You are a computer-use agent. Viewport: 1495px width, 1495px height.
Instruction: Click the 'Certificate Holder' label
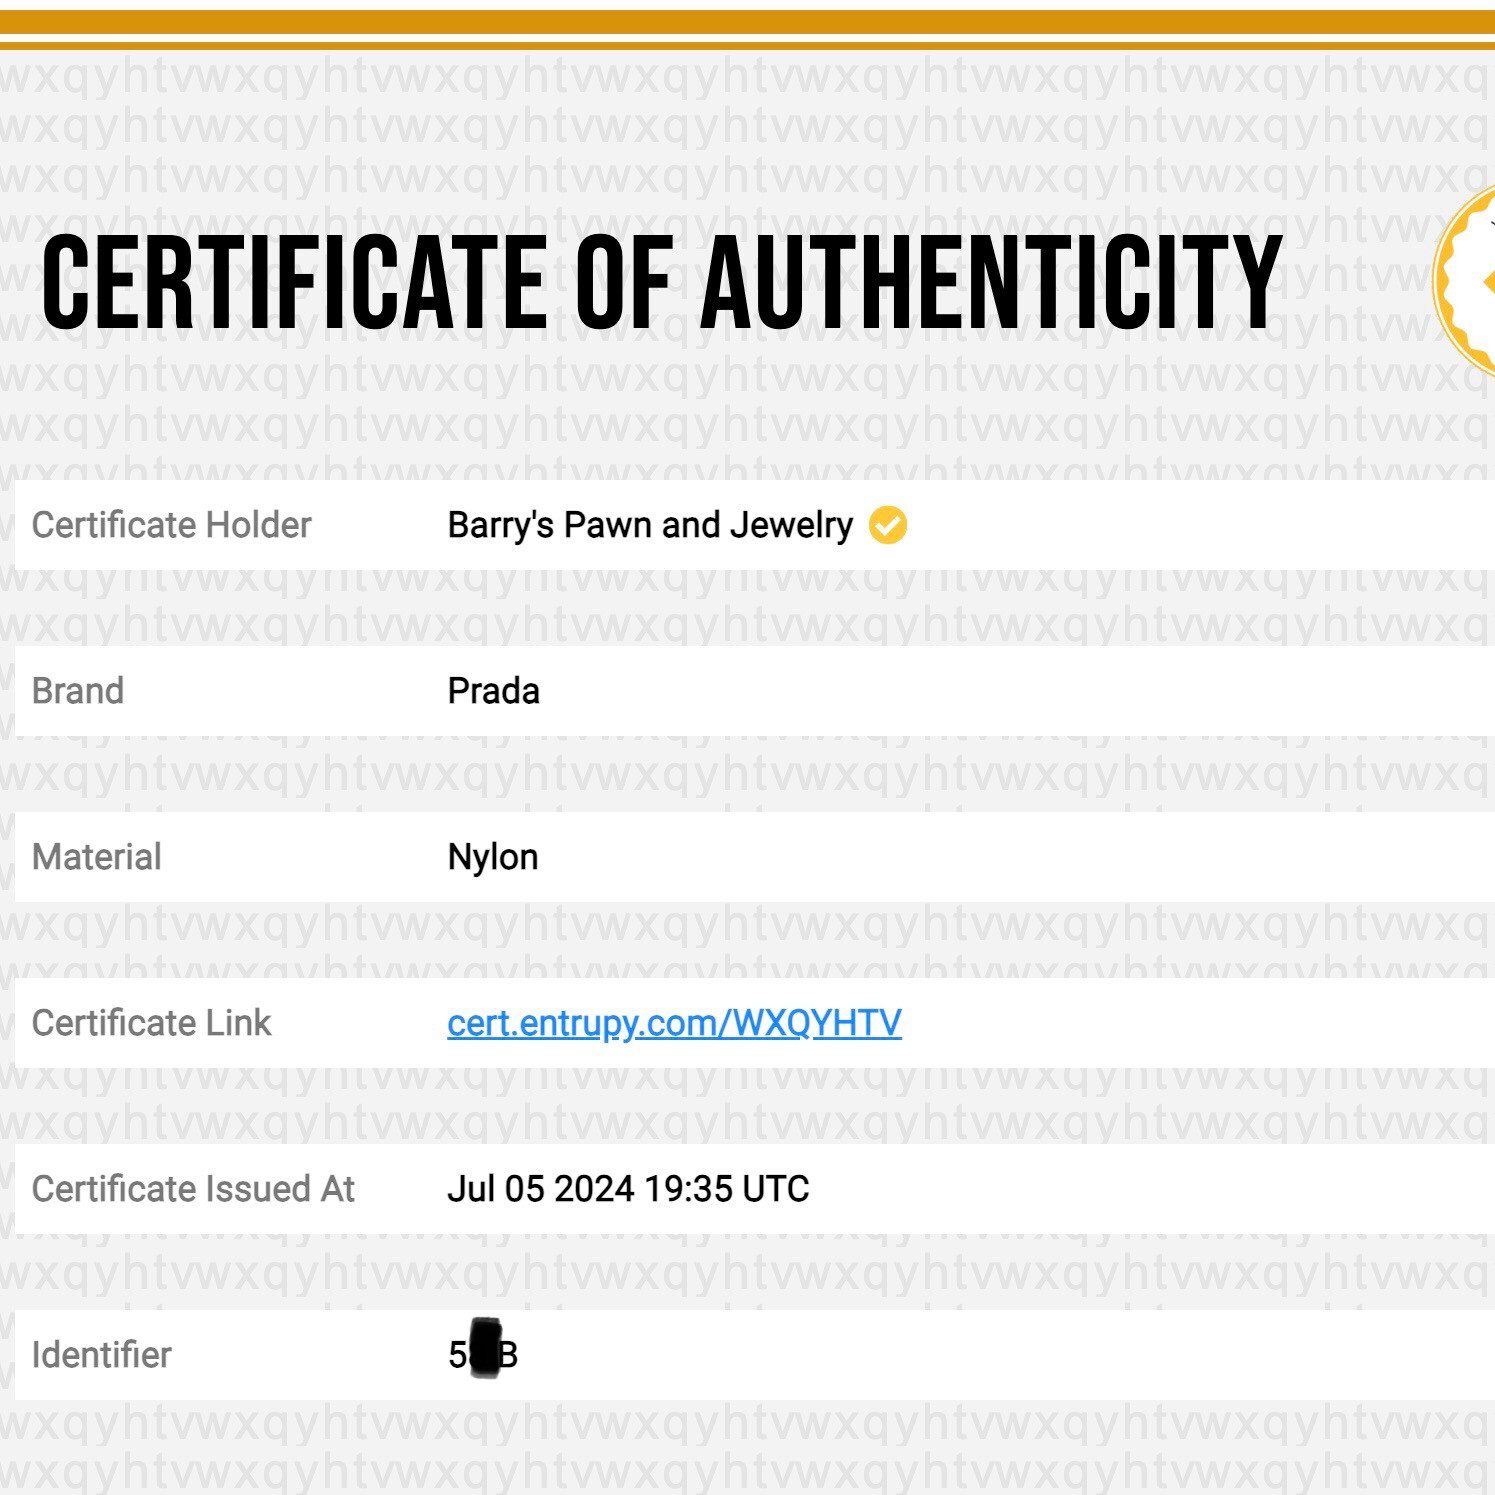[171, 525]
